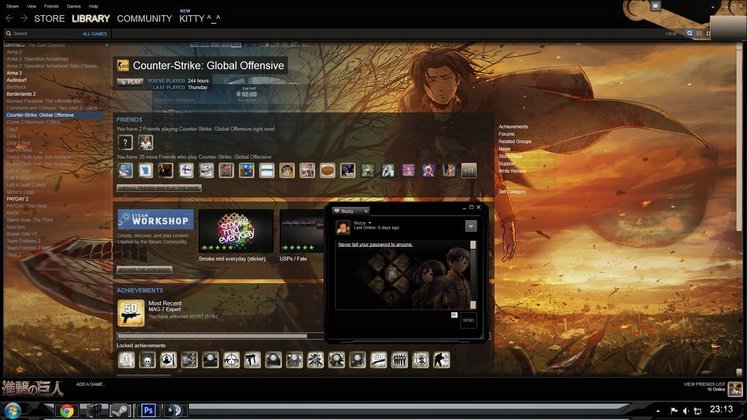Click the chat message input area

396,321
